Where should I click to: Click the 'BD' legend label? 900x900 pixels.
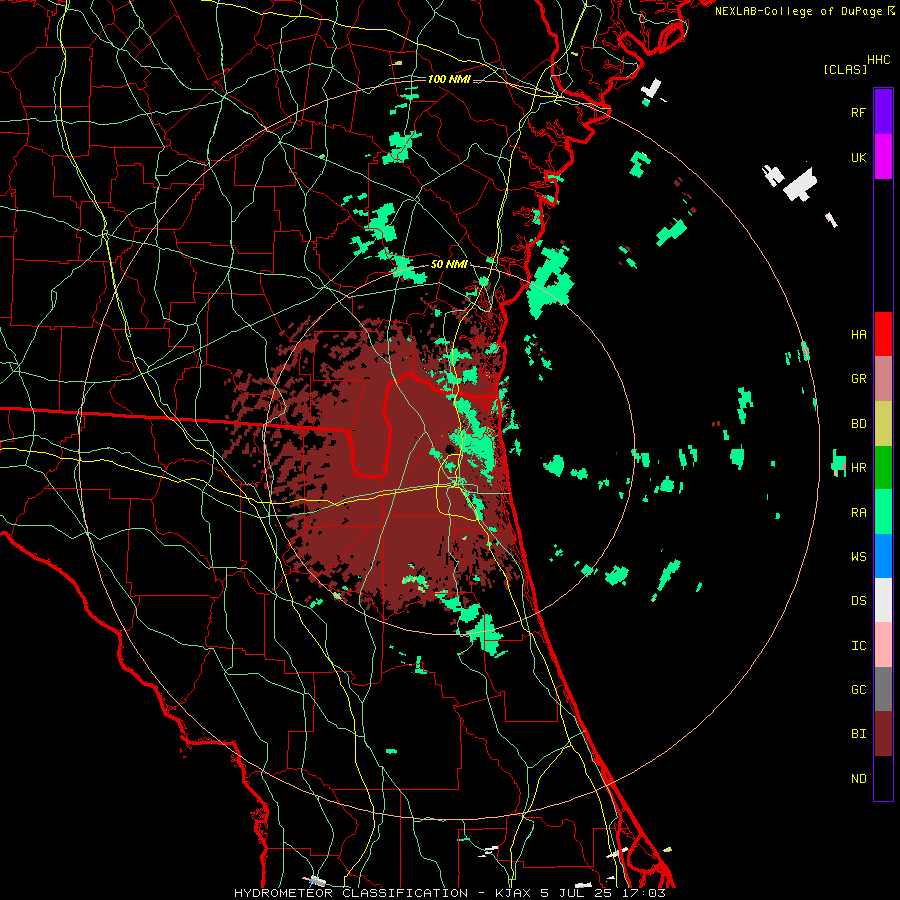pyautogui.click(x=858, y=424)
